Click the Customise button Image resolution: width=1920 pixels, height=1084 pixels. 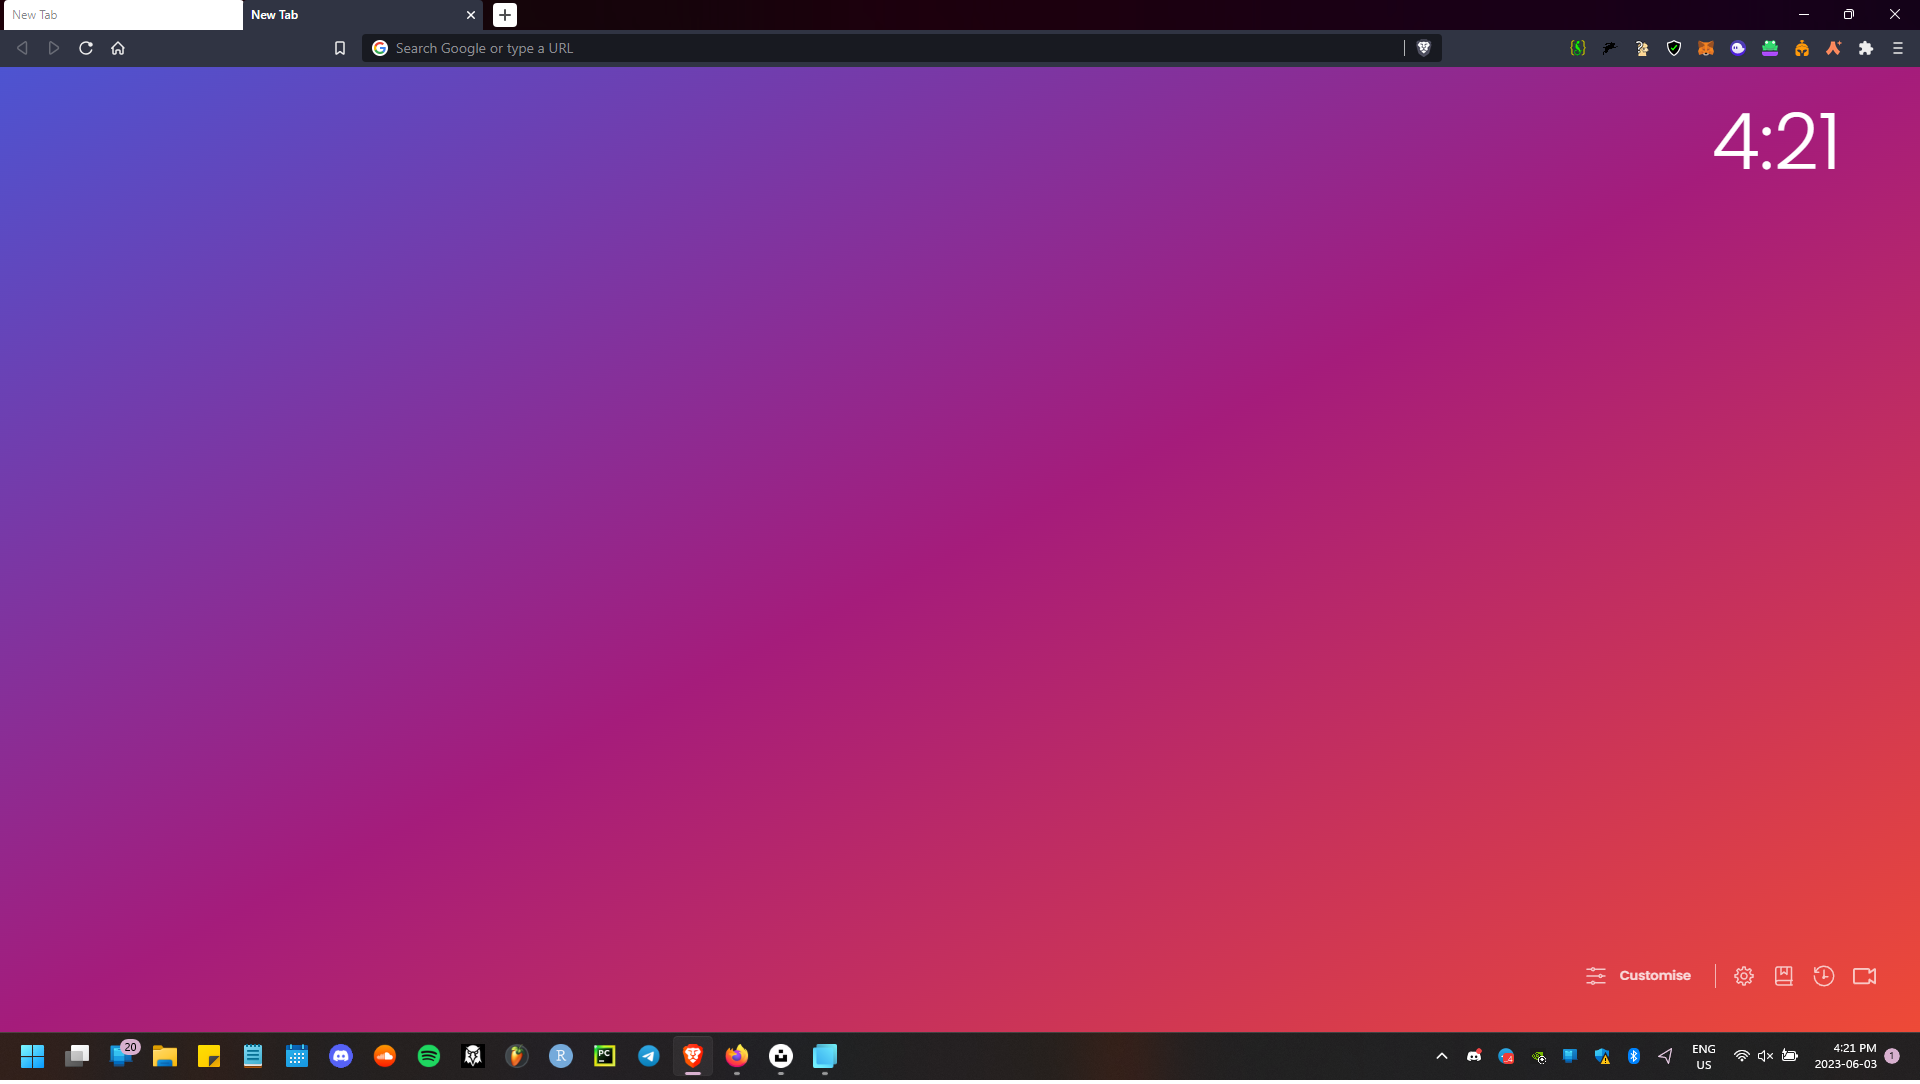click(1638, 976)
